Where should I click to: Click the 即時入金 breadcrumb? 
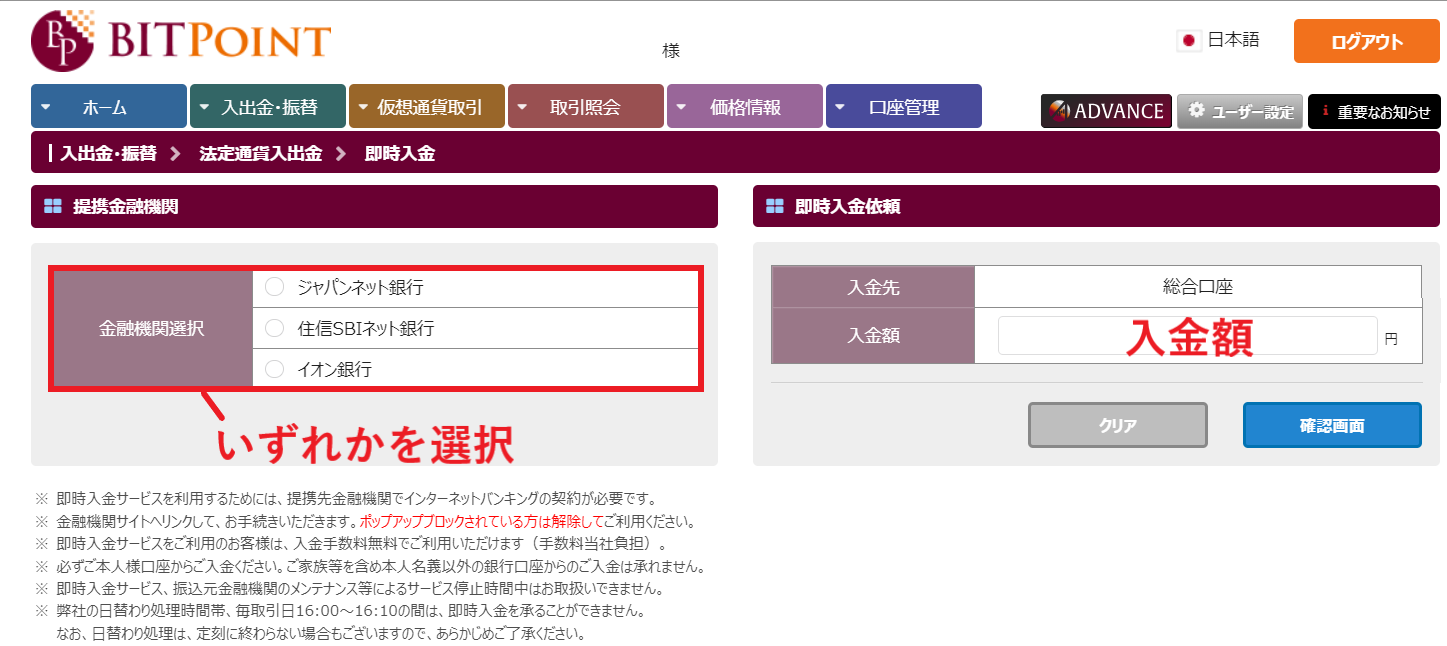(400, 154)
